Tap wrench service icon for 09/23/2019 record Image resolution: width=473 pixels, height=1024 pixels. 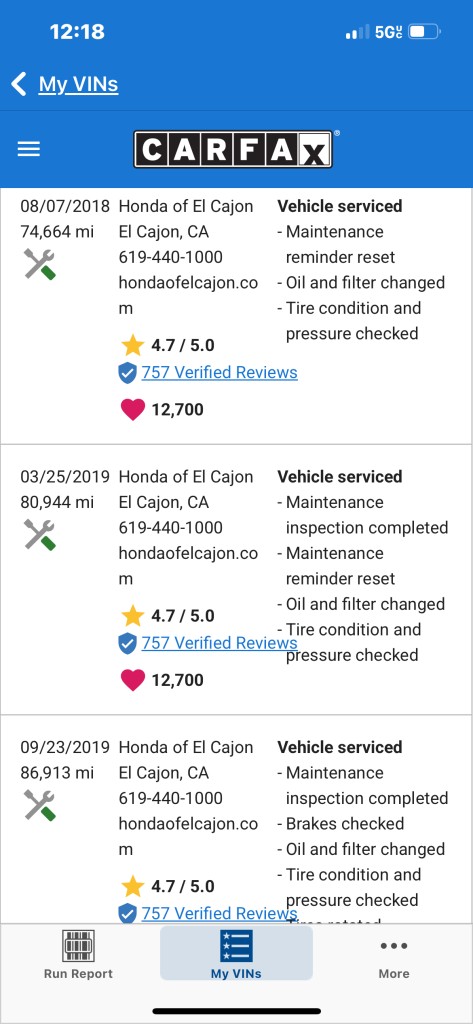[40, 805]
